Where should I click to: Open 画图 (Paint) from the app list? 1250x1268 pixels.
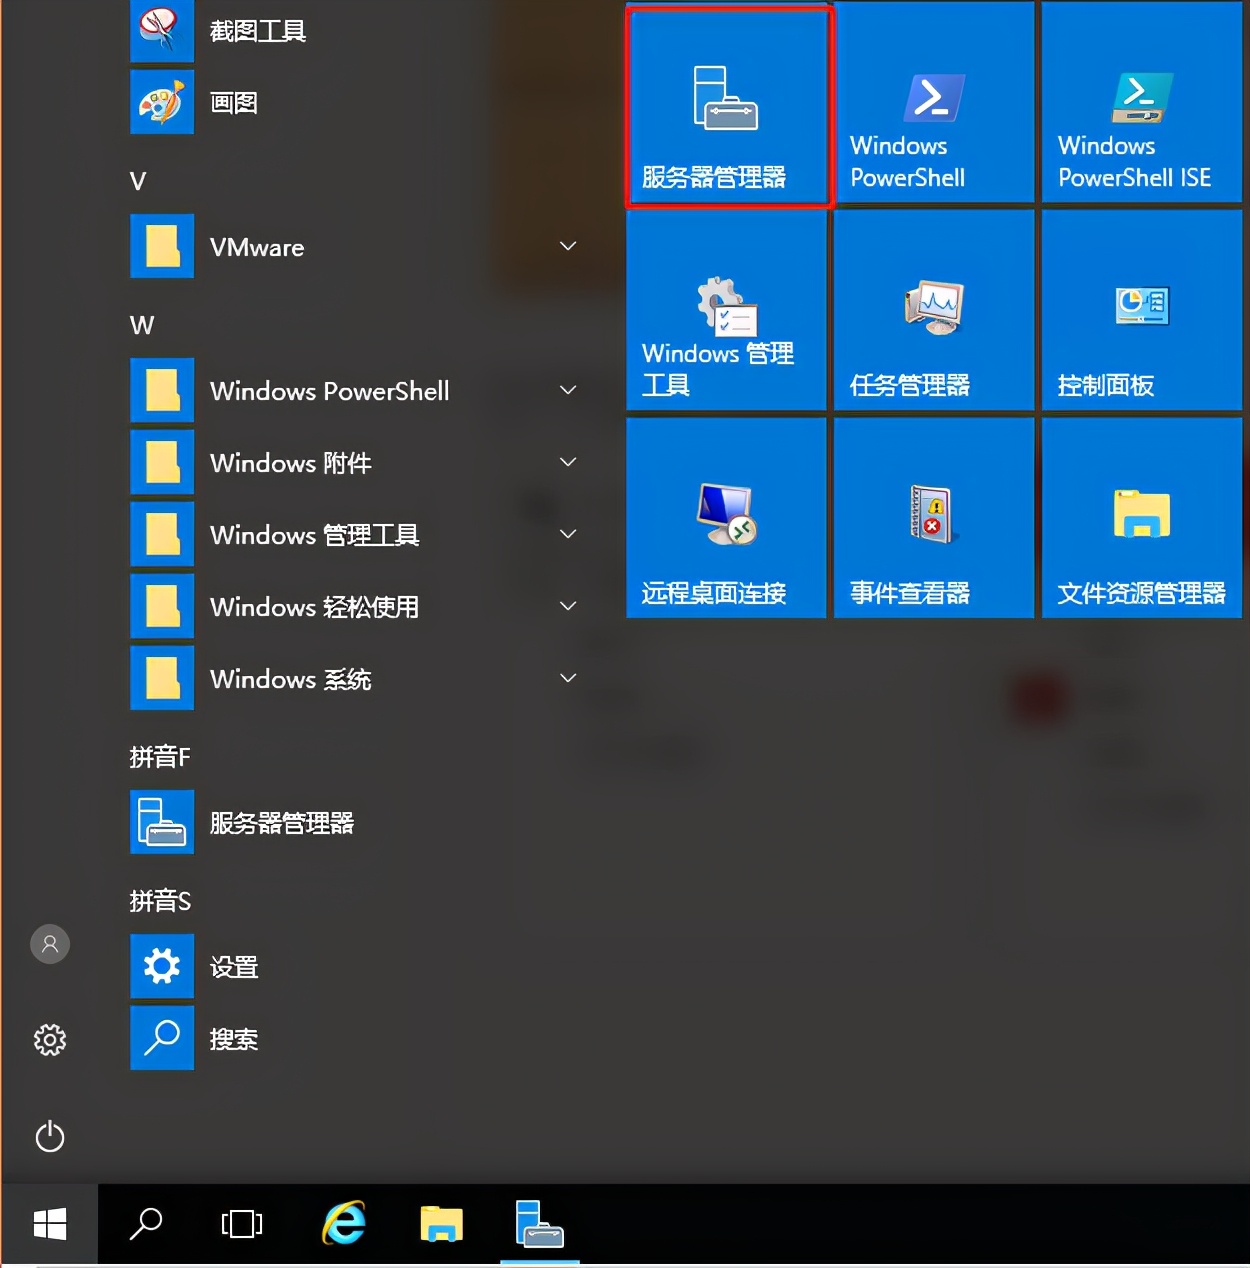[233, 102]
